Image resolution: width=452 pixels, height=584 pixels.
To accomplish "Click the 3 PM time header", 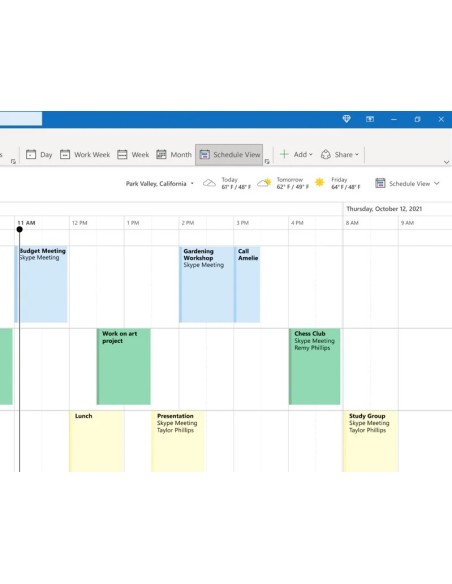I will coord(242,223).
